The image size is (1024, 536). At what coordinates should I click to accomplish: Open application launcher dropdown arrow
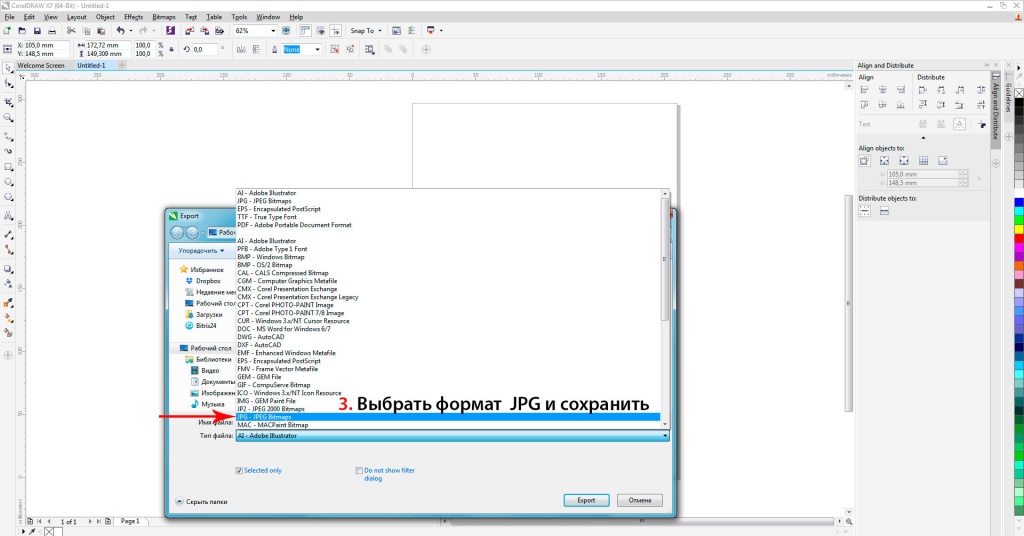tap(441, 31)
